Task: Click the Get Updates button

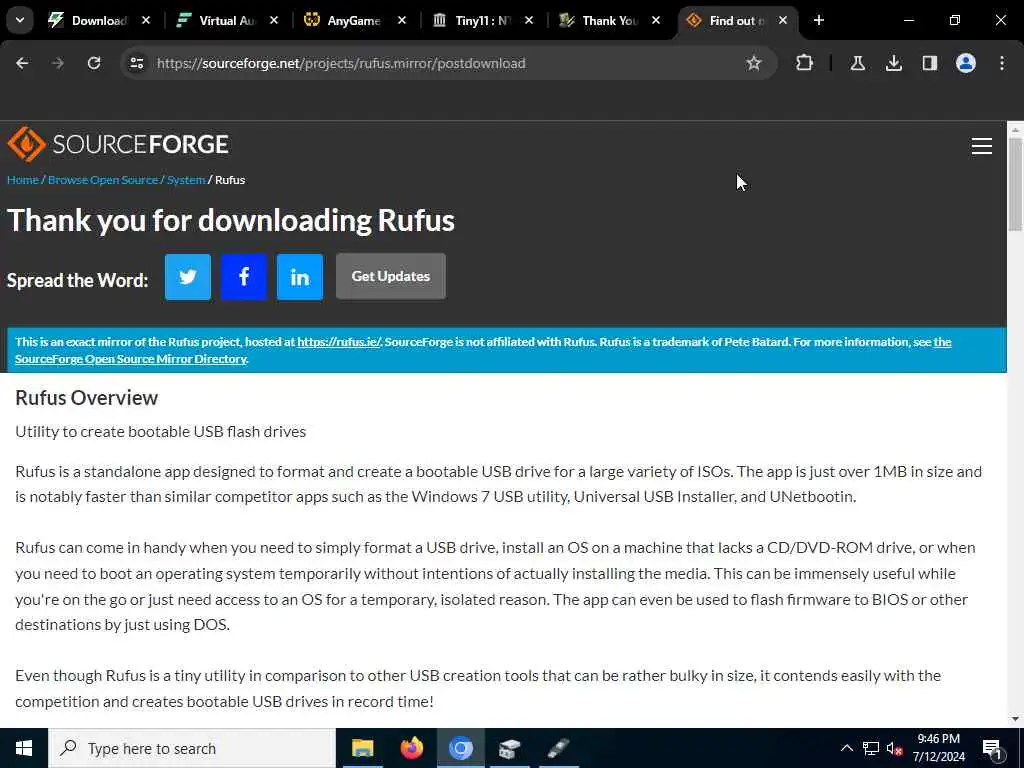Action: pyautogui.click(x=391, y=276)
